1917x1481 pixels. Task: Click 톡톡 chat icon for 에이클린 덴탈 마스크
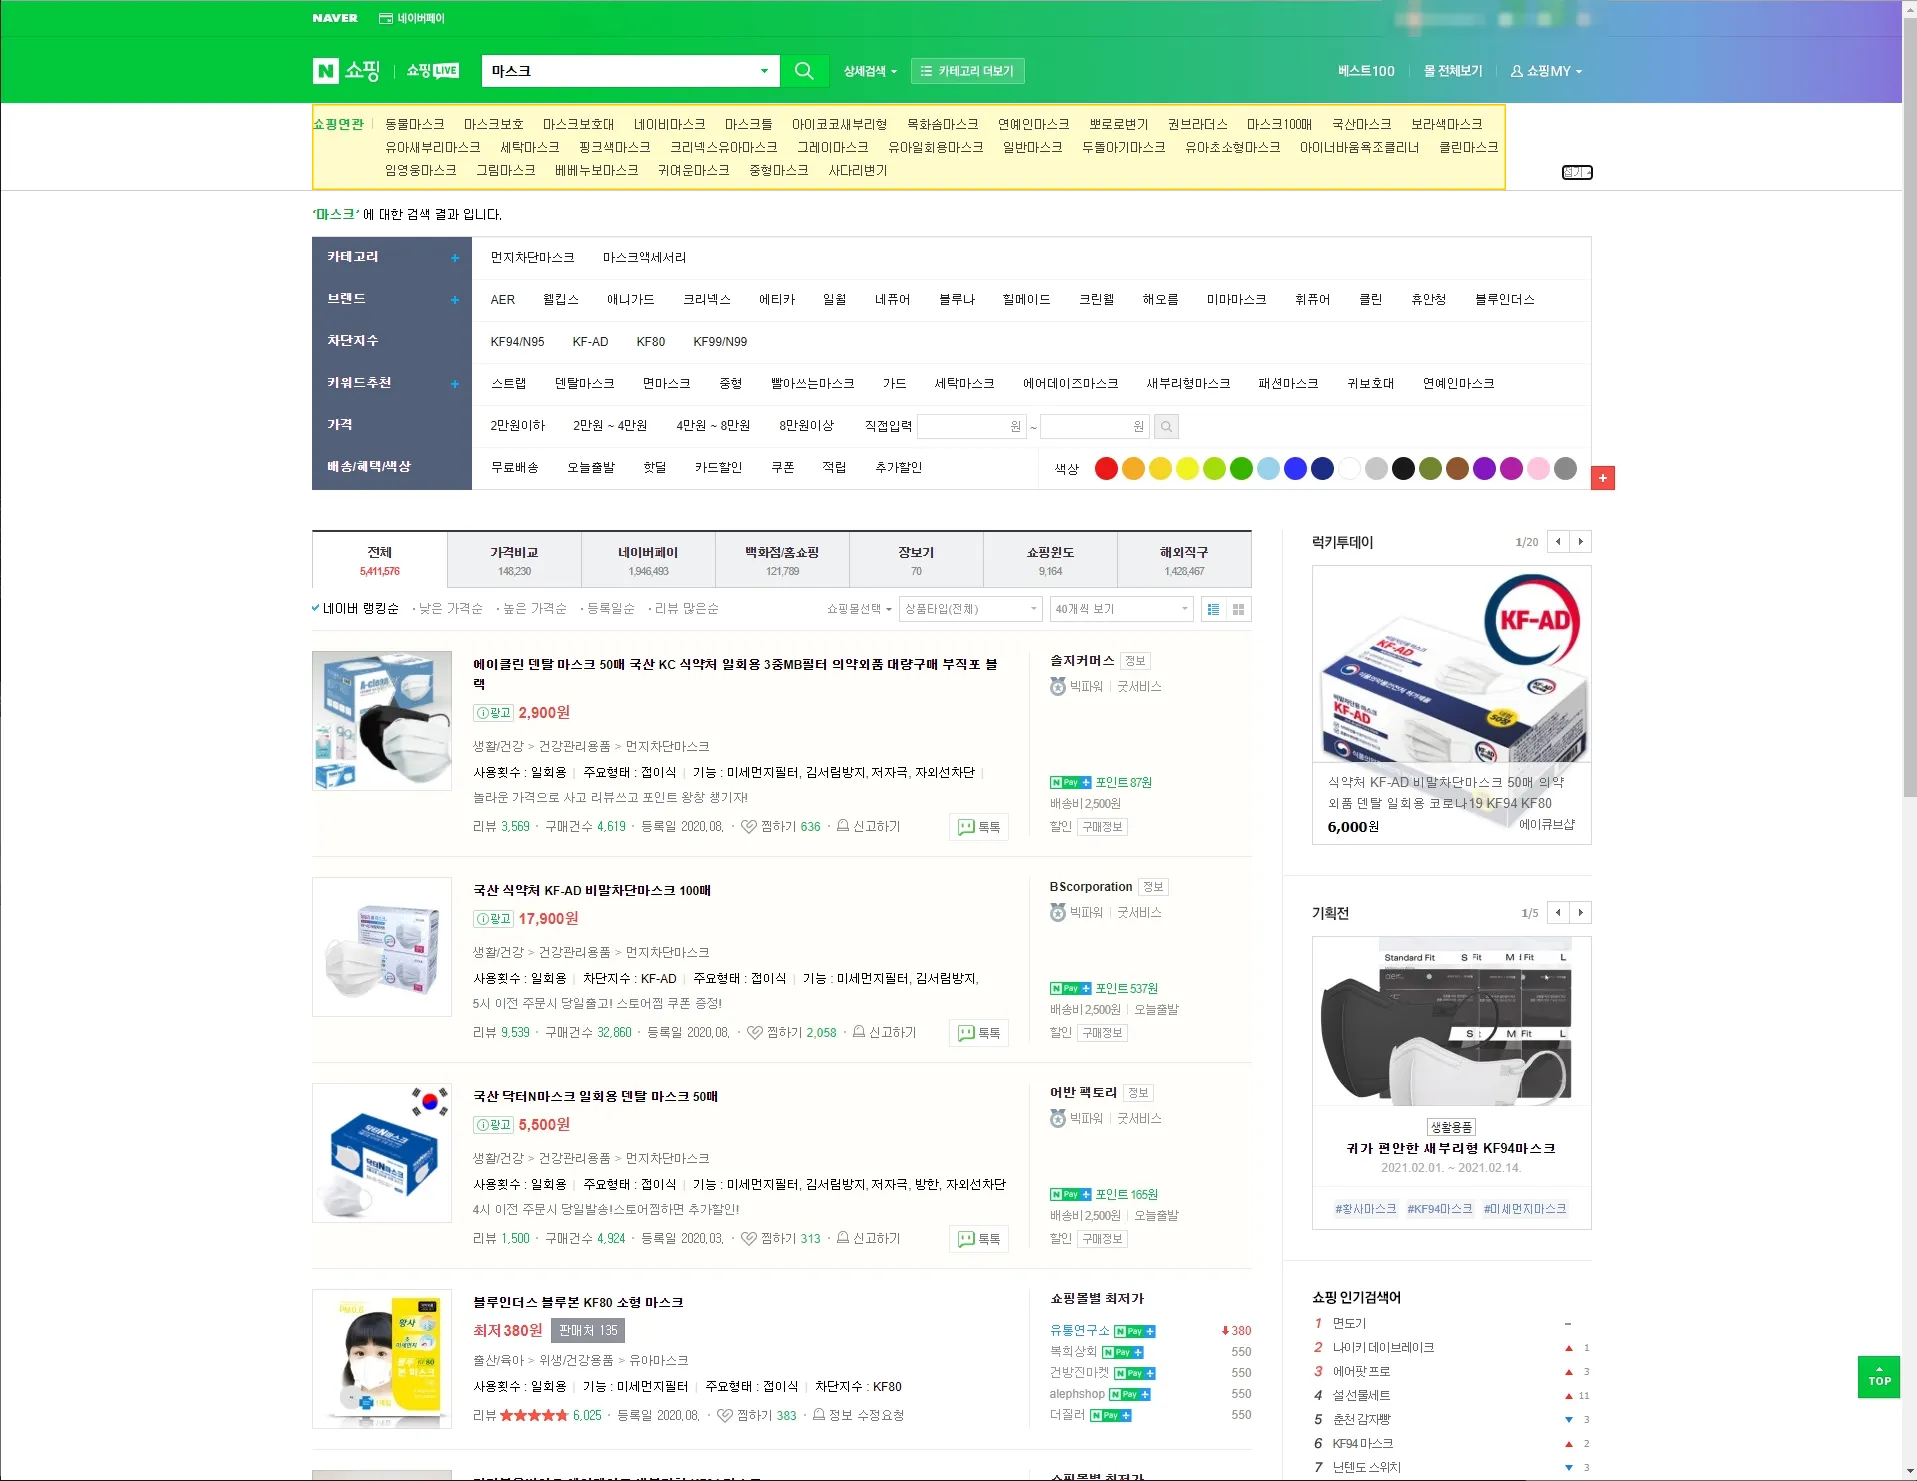point(979,827)
